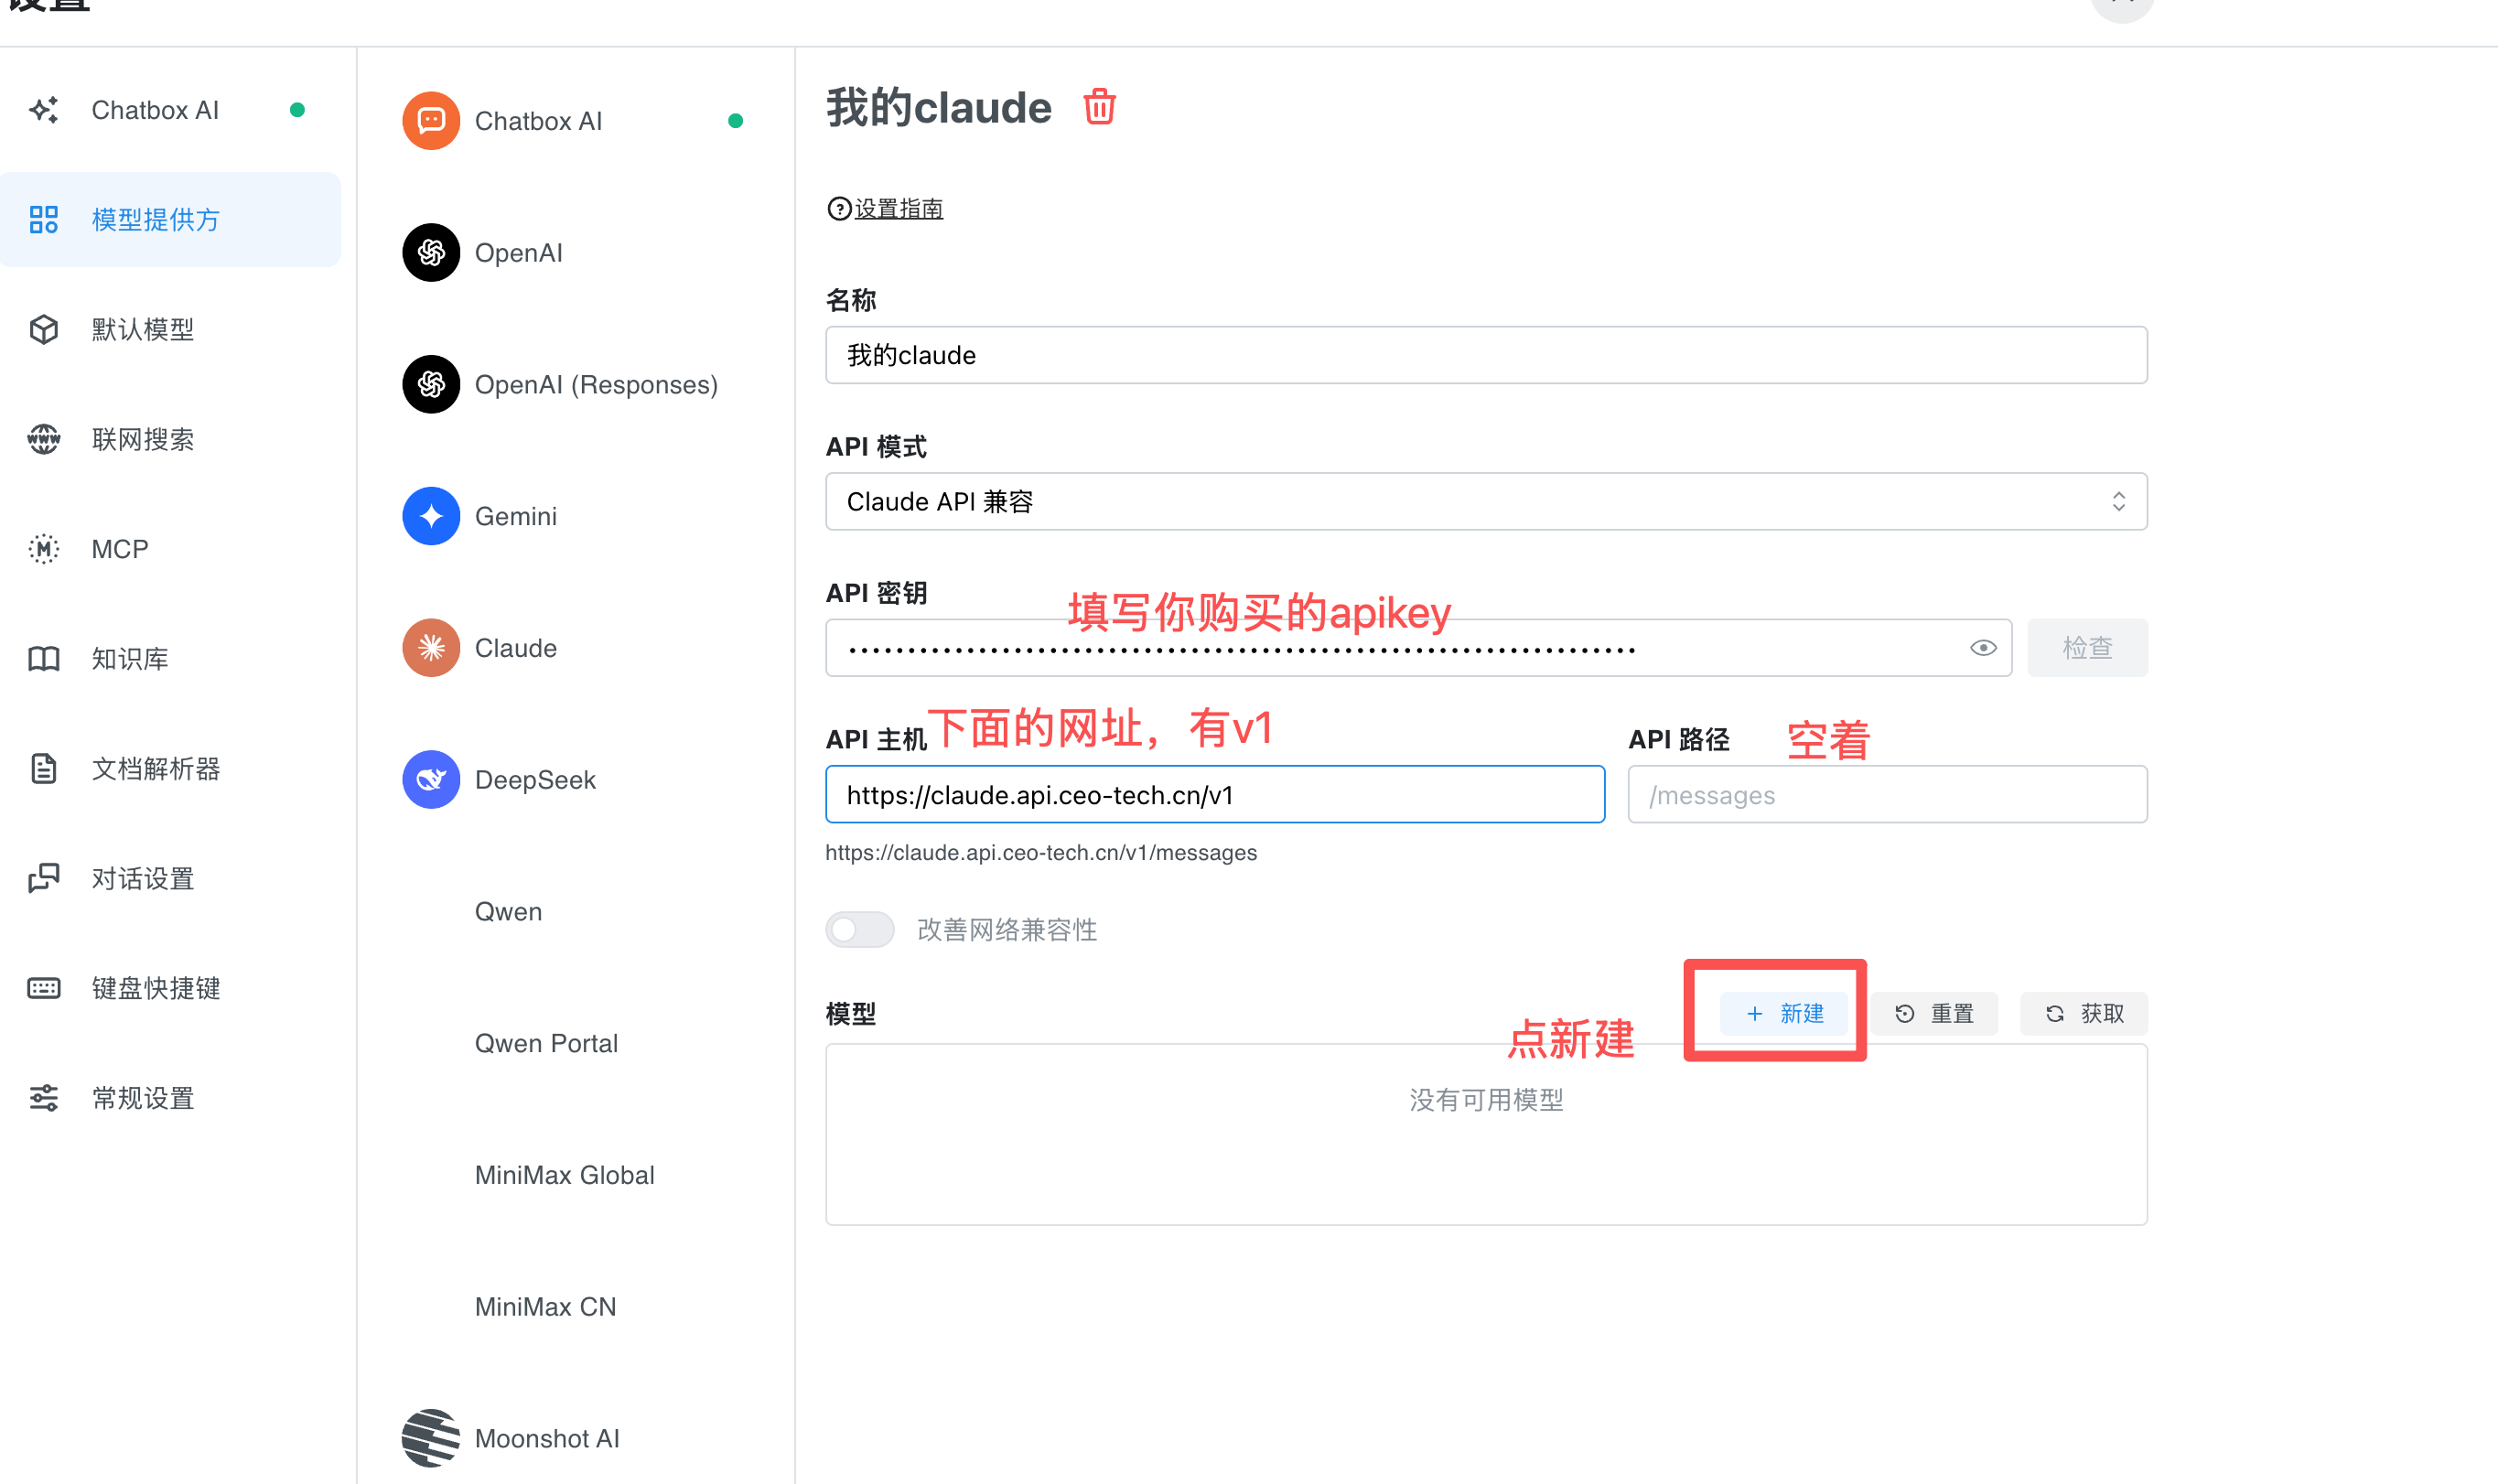Click into the API 主机 URL field

1215,795
